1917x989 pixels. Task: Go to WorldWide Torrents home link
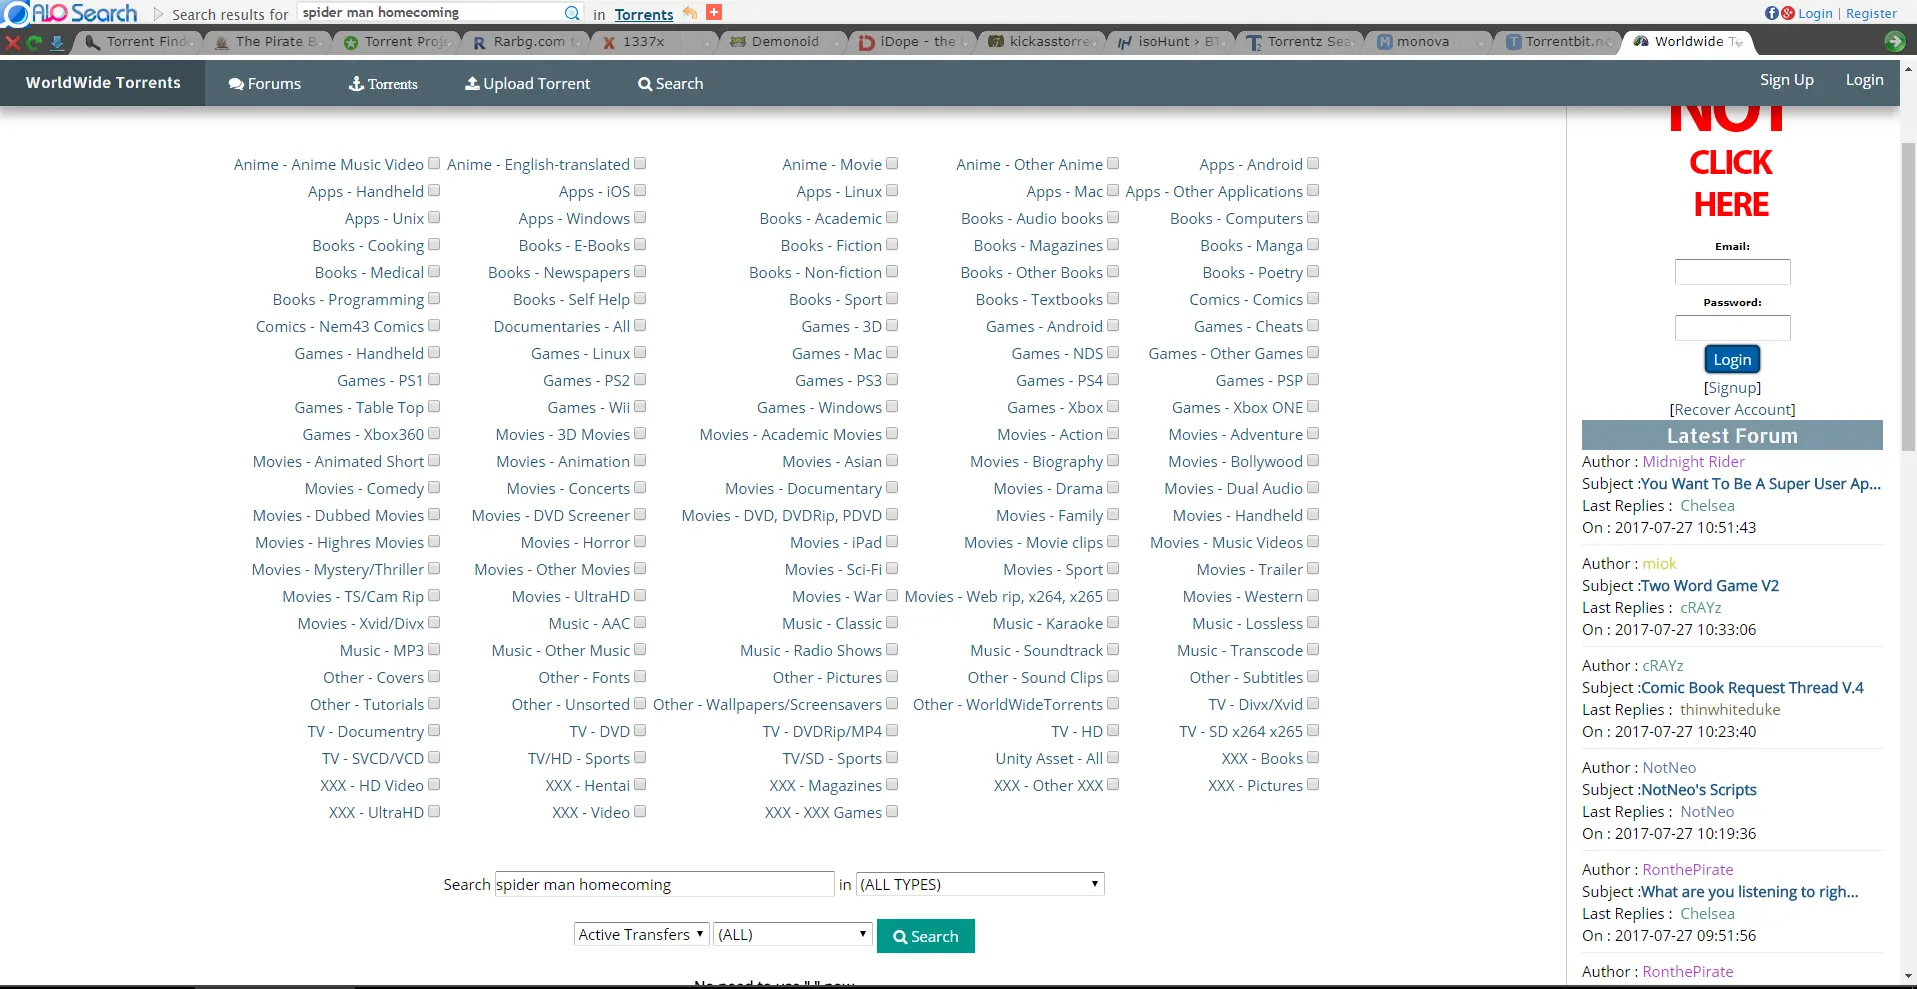(103, 83)
